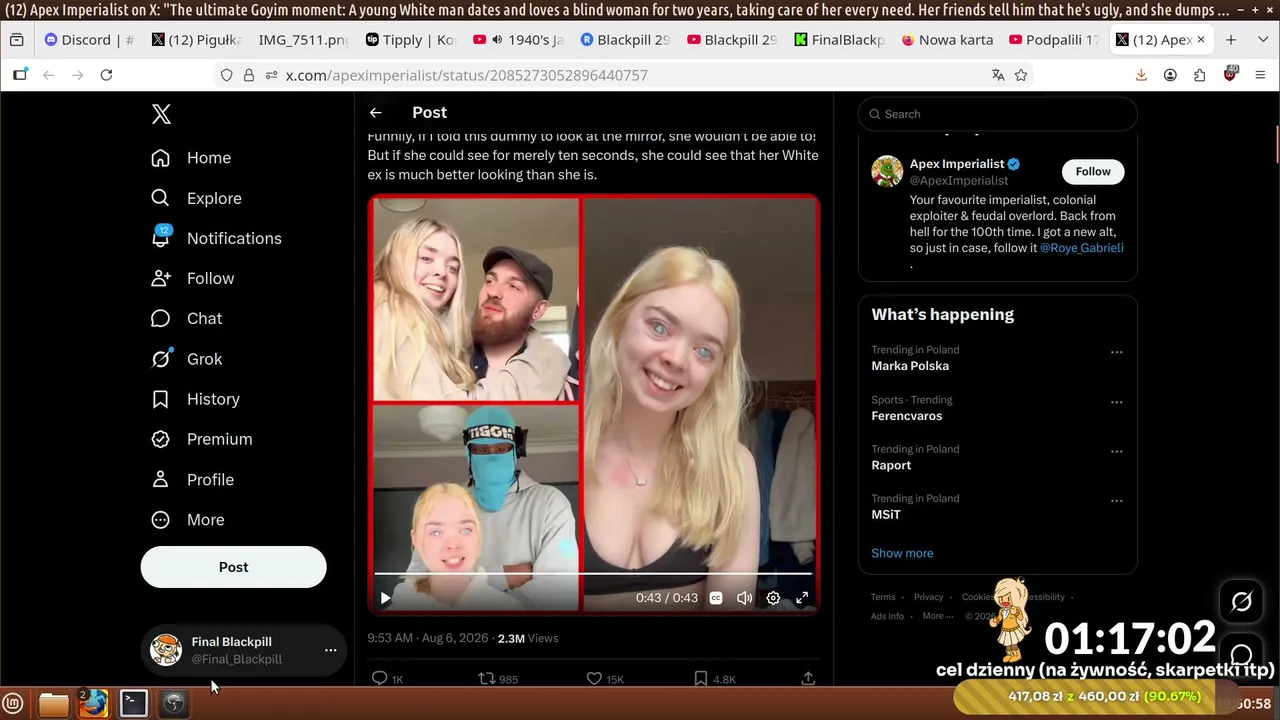Mute the video with the speaker icon

point(744,598)
